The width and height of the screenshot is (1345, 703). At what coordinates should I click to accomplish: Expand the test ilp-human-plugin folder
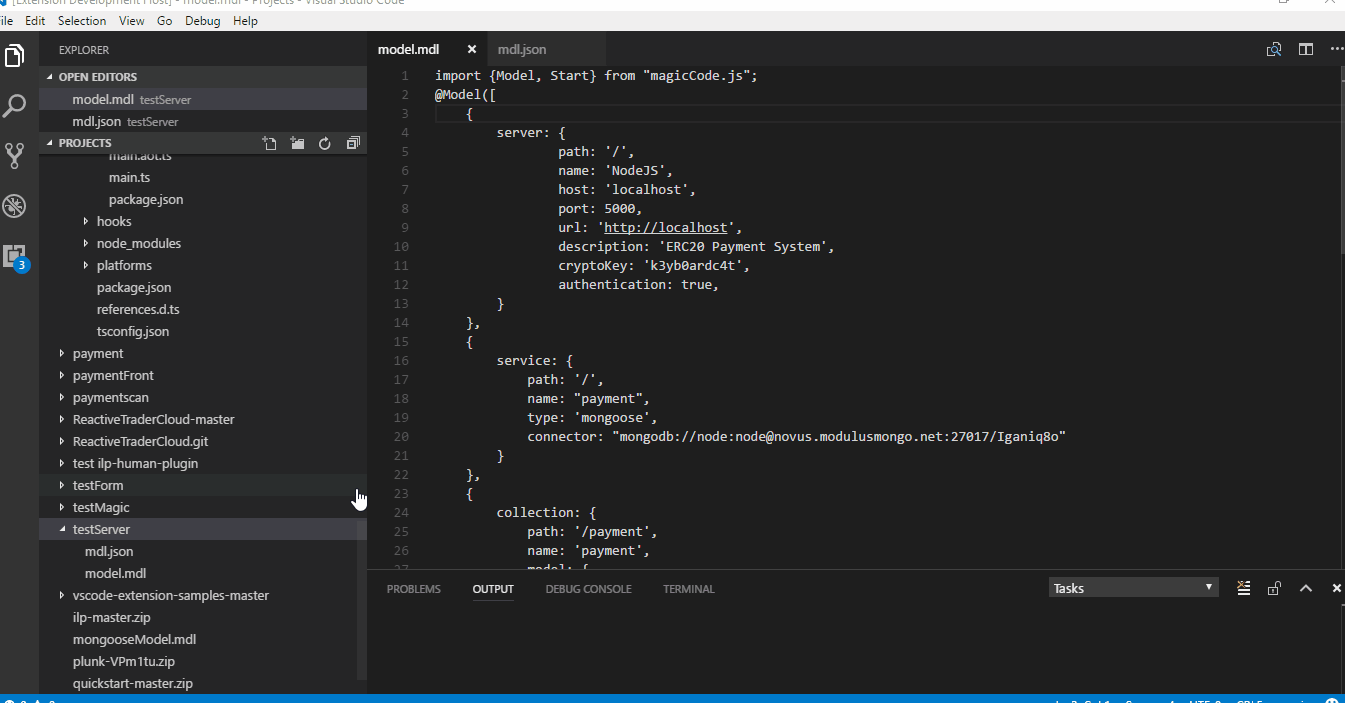pyautogui.click(x=203, y=463)
